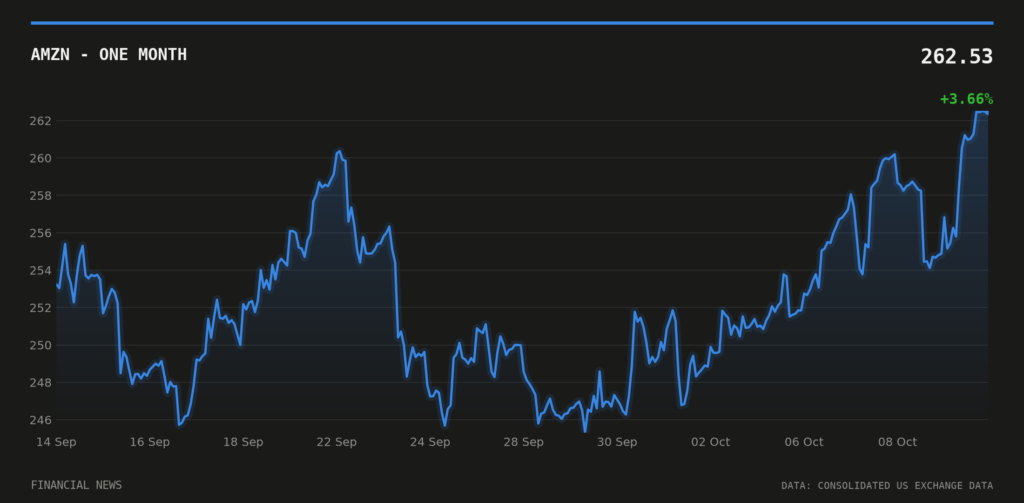
Task: Click the 30 Sep date label
Action: click(616, 442)
